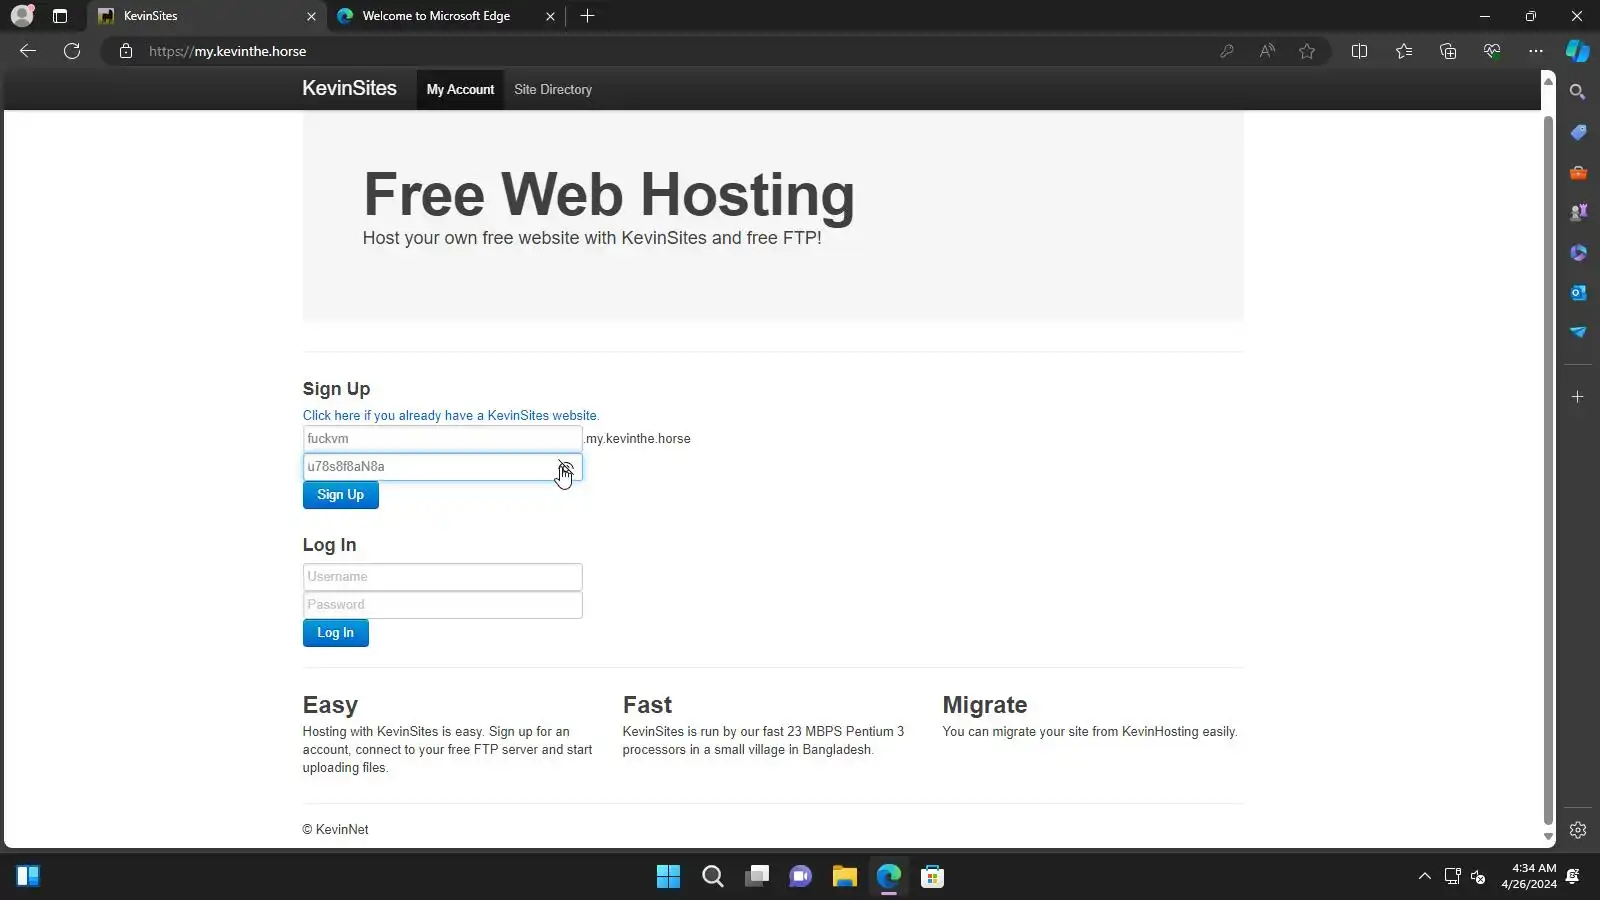Toggle password visibility eye in Sign Up
Viewport: 1600px width, 900px height.
[566, 467]
